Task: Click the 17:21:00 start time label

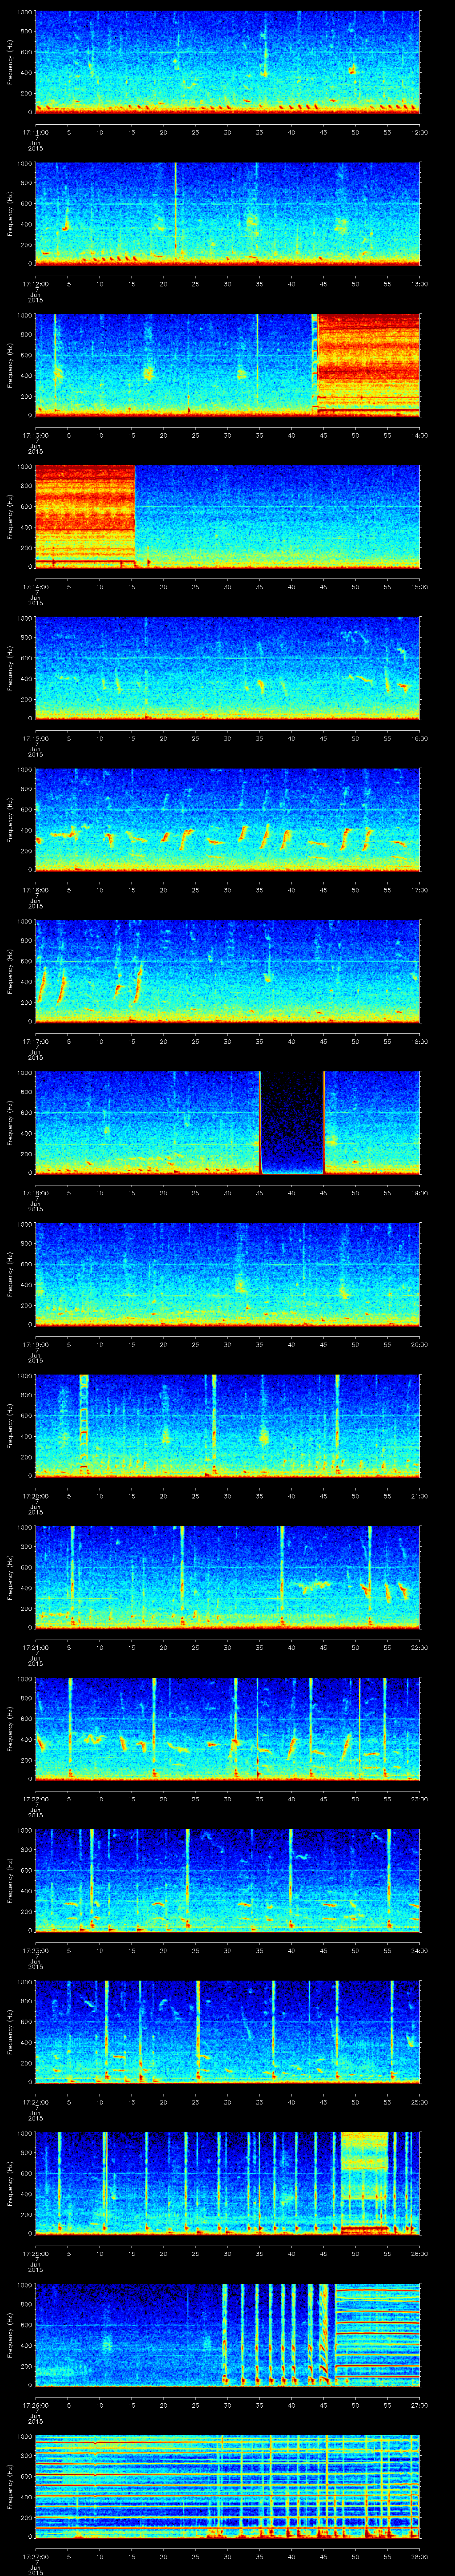Action: 35,1647
